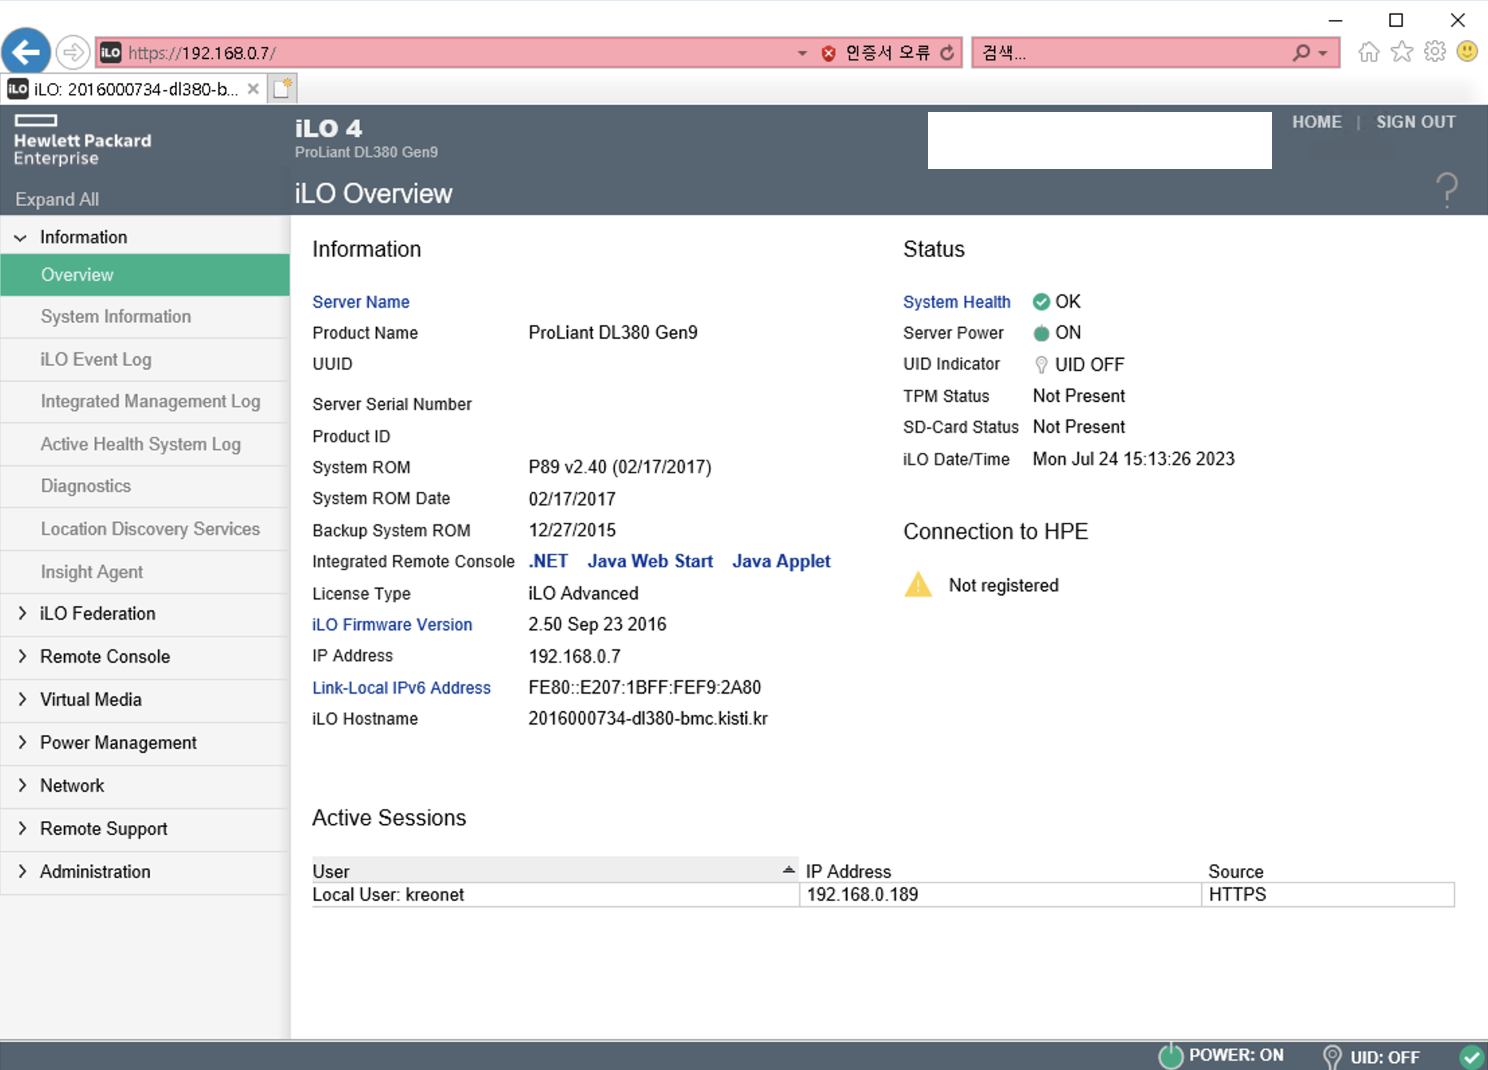This screenshot has height=1070, width=1488.
Task: Click hostname 2016000734-dl380-bmc.kisti.kr
Action: [x=648, y=719]
